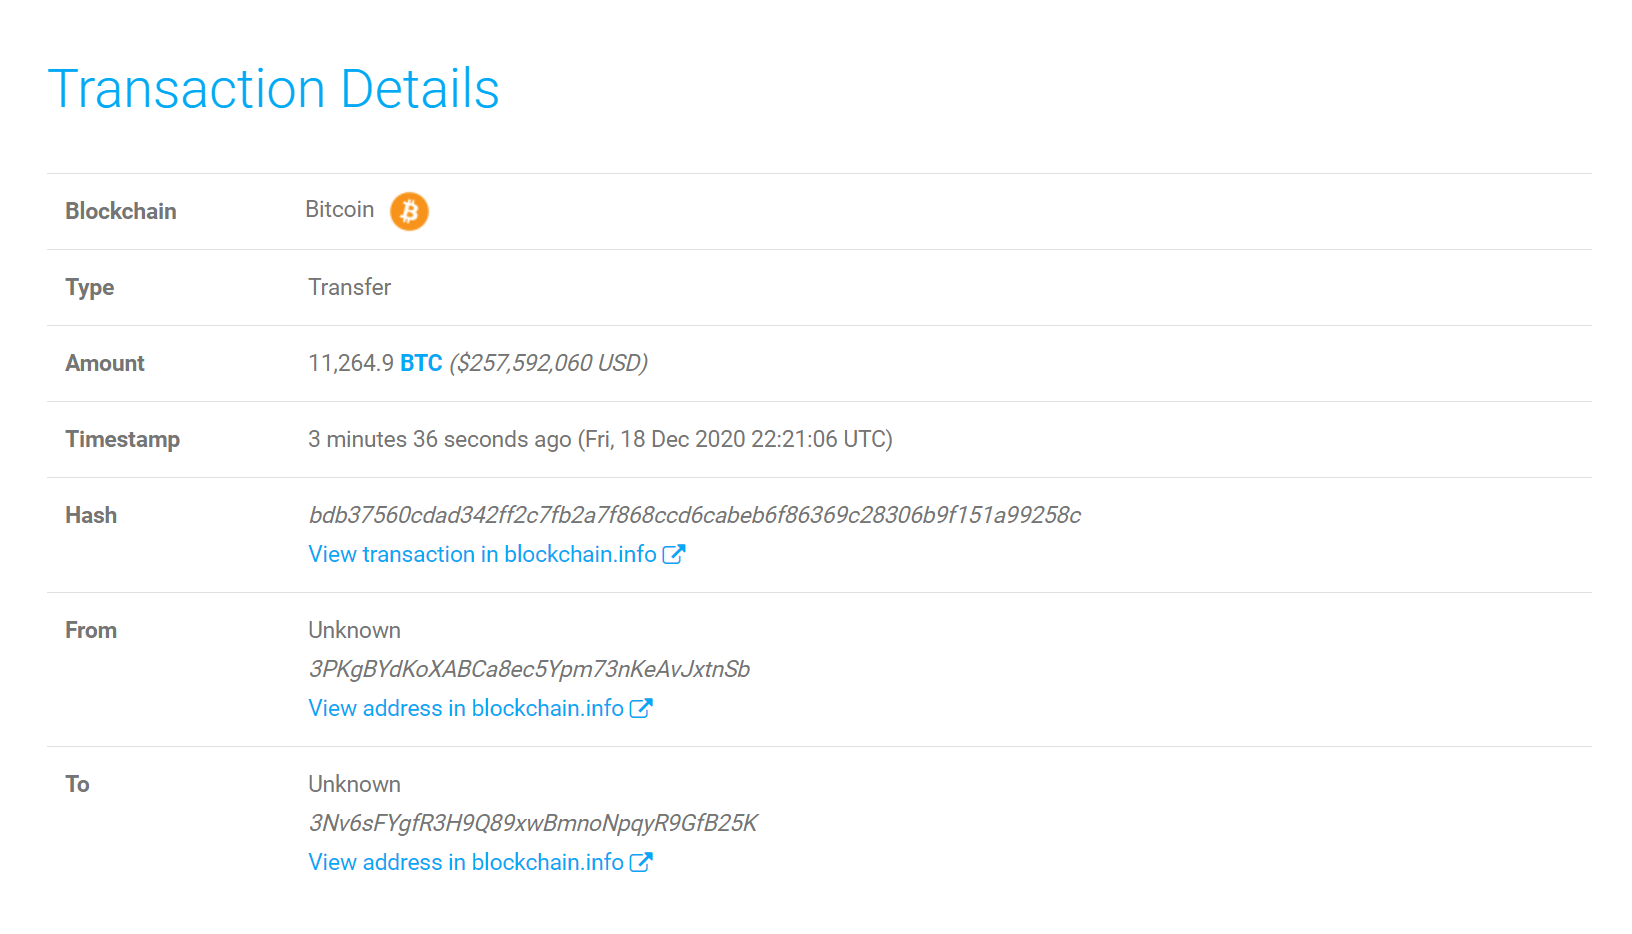1632x934 pixels.
Task: Select the BTC currency abbreviation in the Amount row
Action: click(421, 363)
